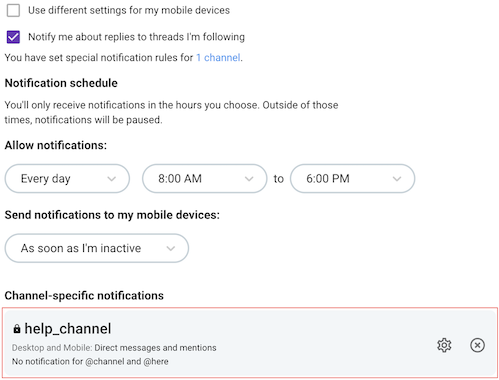Click the chevron in 6:00 PM selector

point(397,179)
